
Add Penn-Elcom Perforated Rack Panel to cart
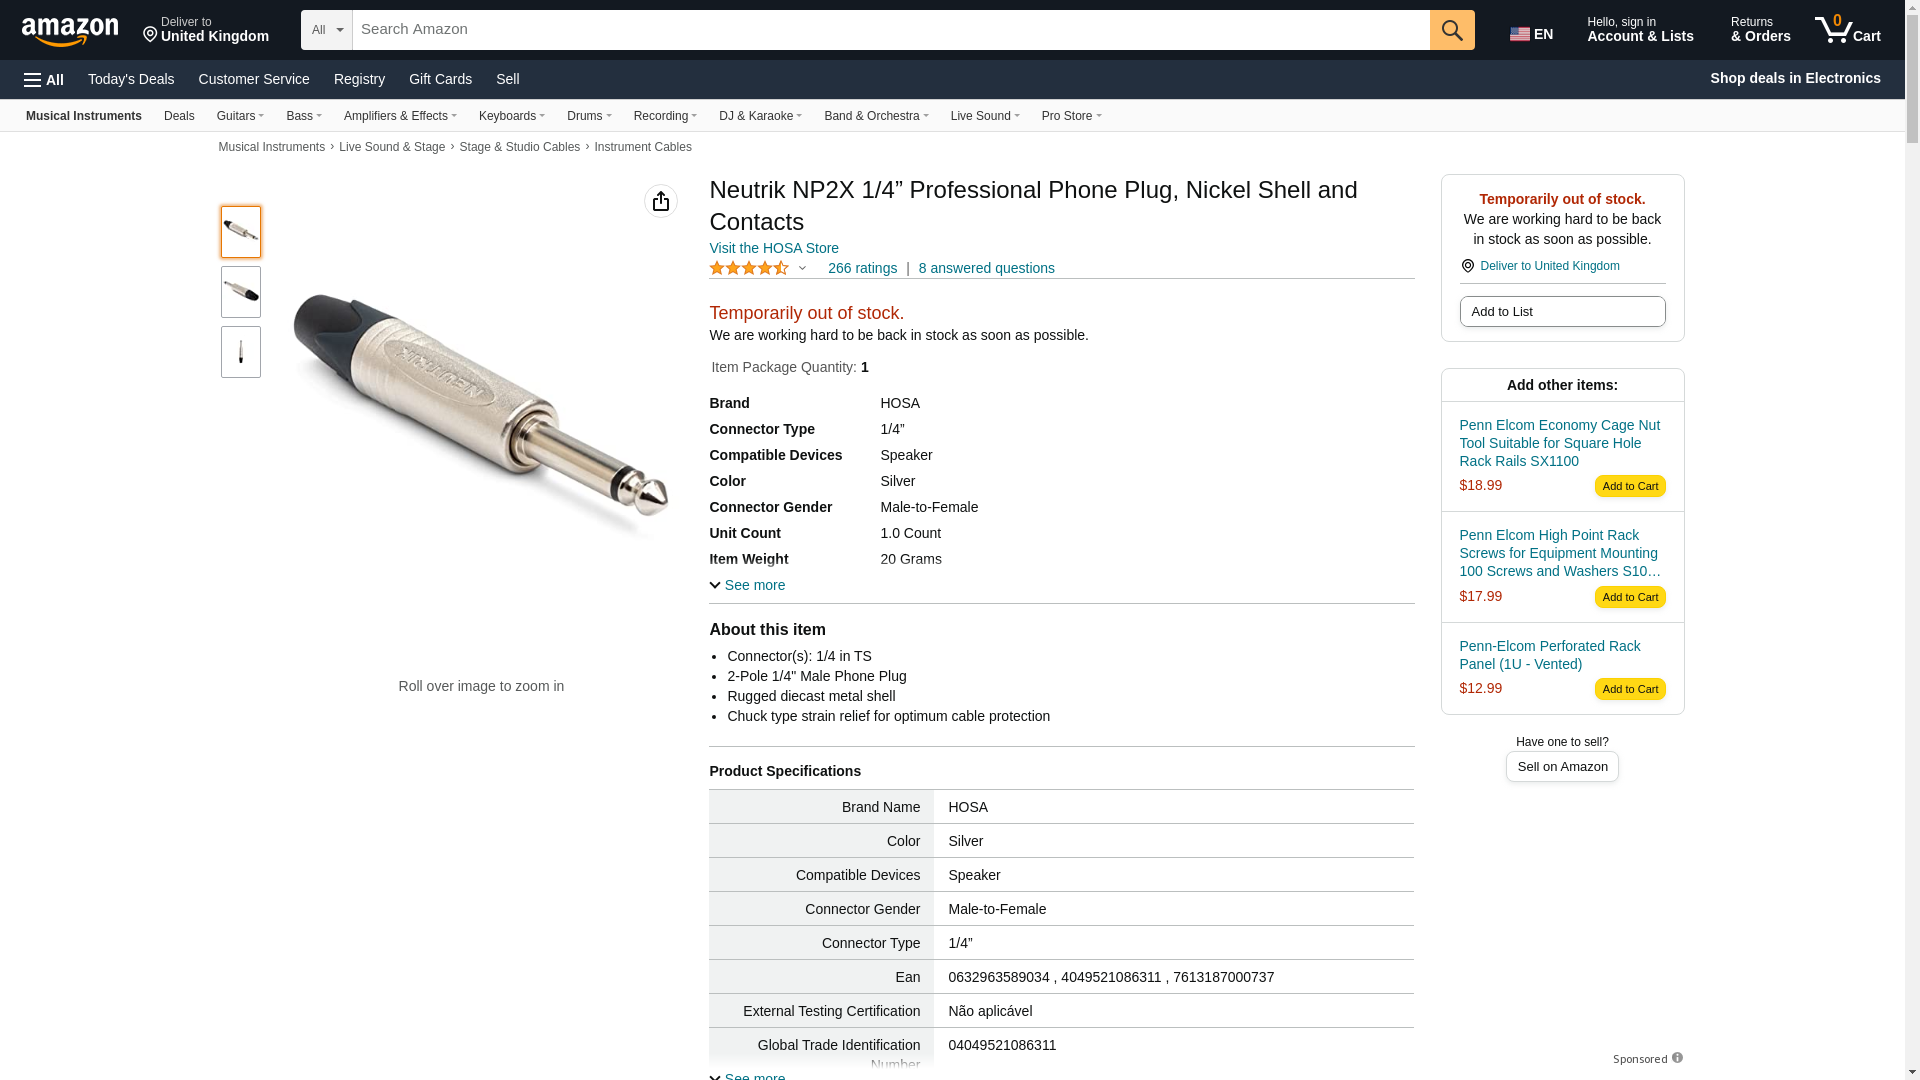[1630, 689]
